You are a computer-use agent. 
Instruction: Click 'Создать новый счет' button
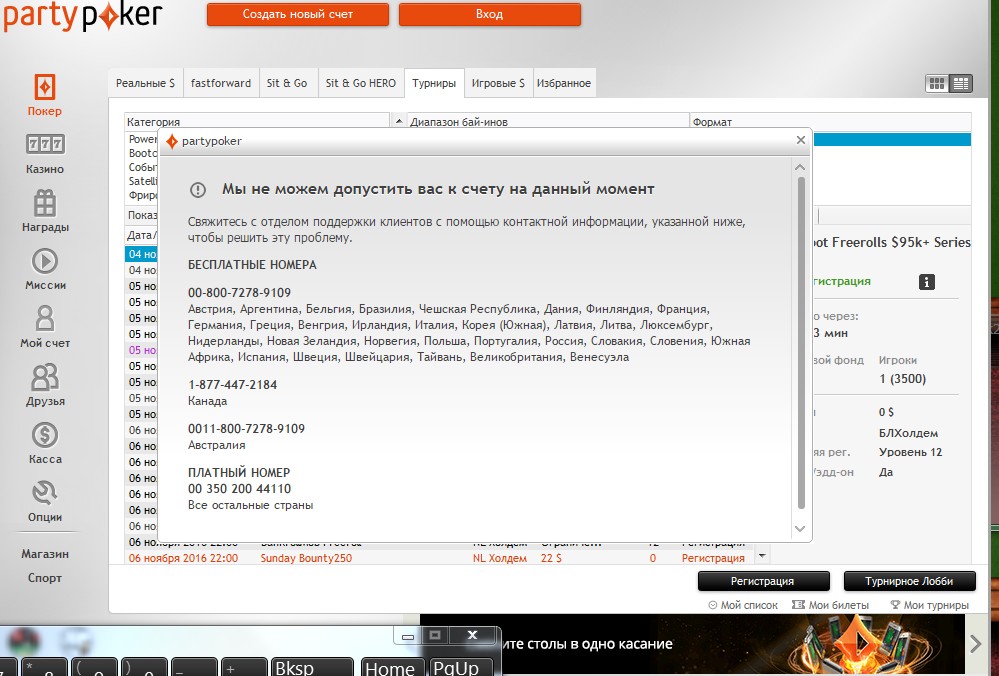point(298,14)
